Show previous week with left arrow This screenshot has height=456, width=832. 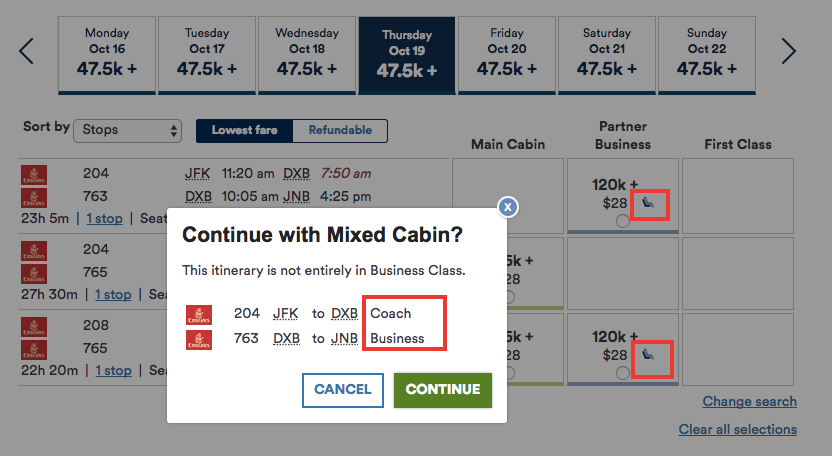click(x=26, y=51)
